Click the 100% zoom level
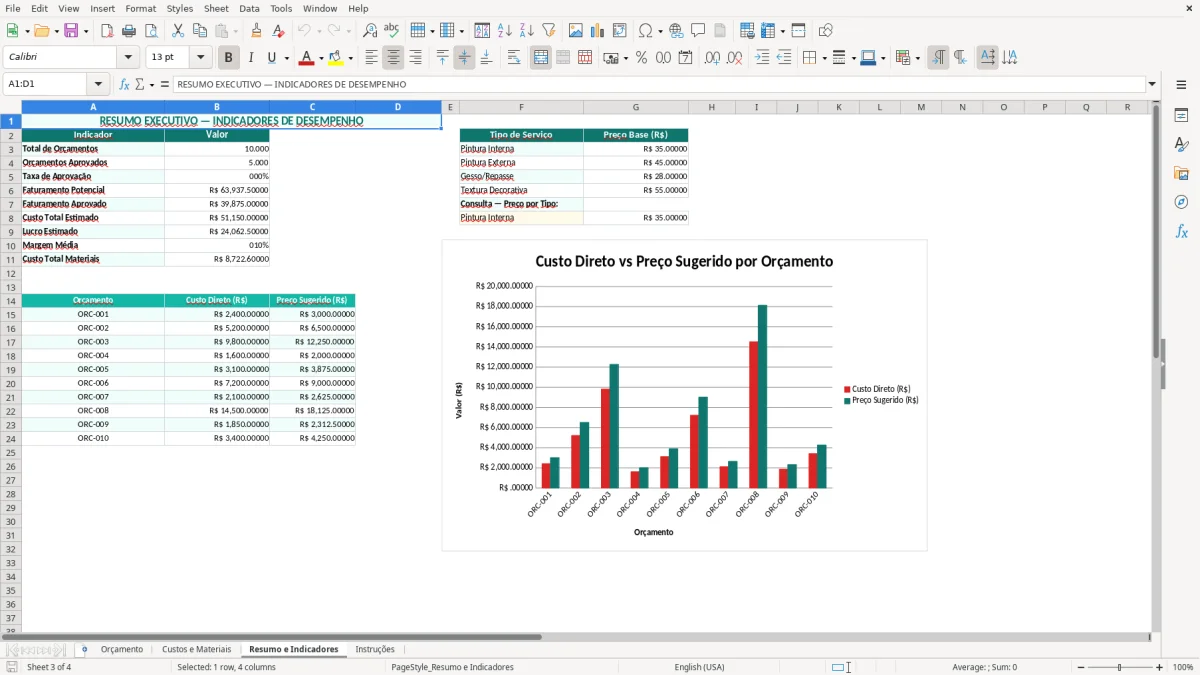The image size is (1200, 675). tap(1183, 667)
